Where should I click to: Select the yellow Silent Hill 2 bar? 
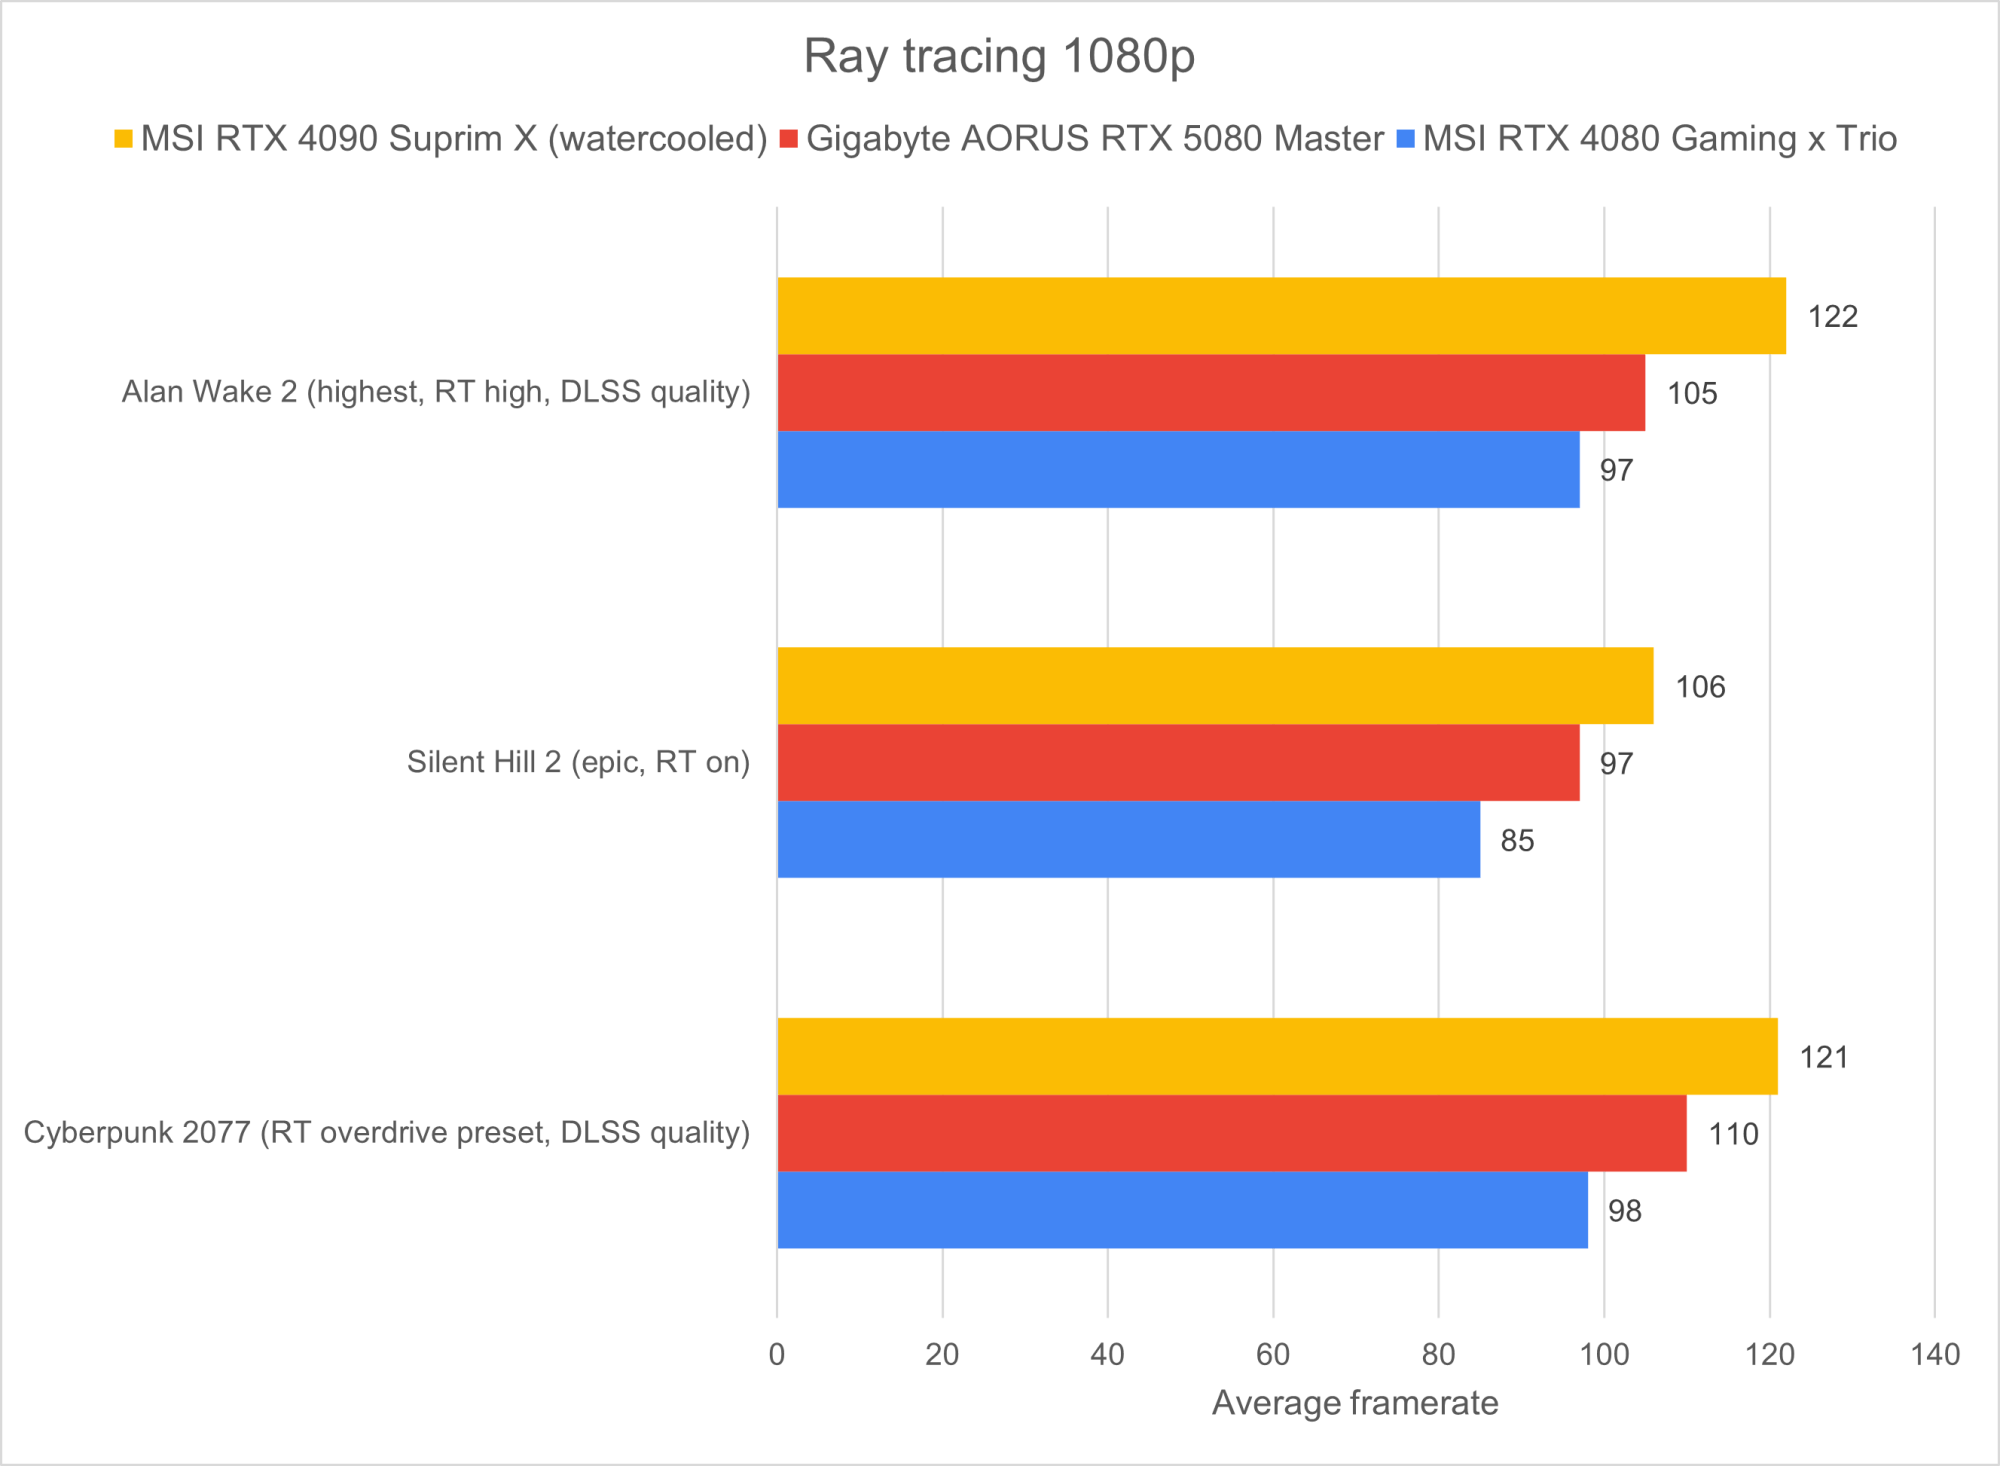click(x=1215, y=686)
